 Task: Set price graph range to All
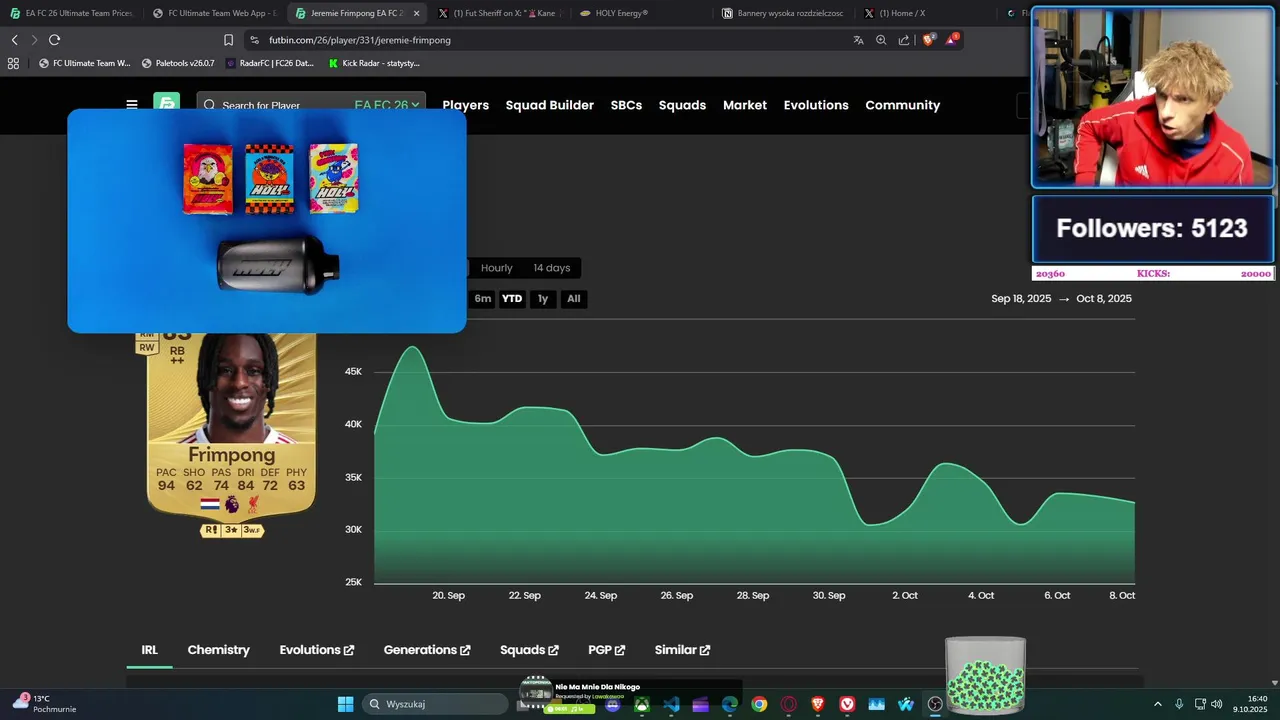pos(573,299)
